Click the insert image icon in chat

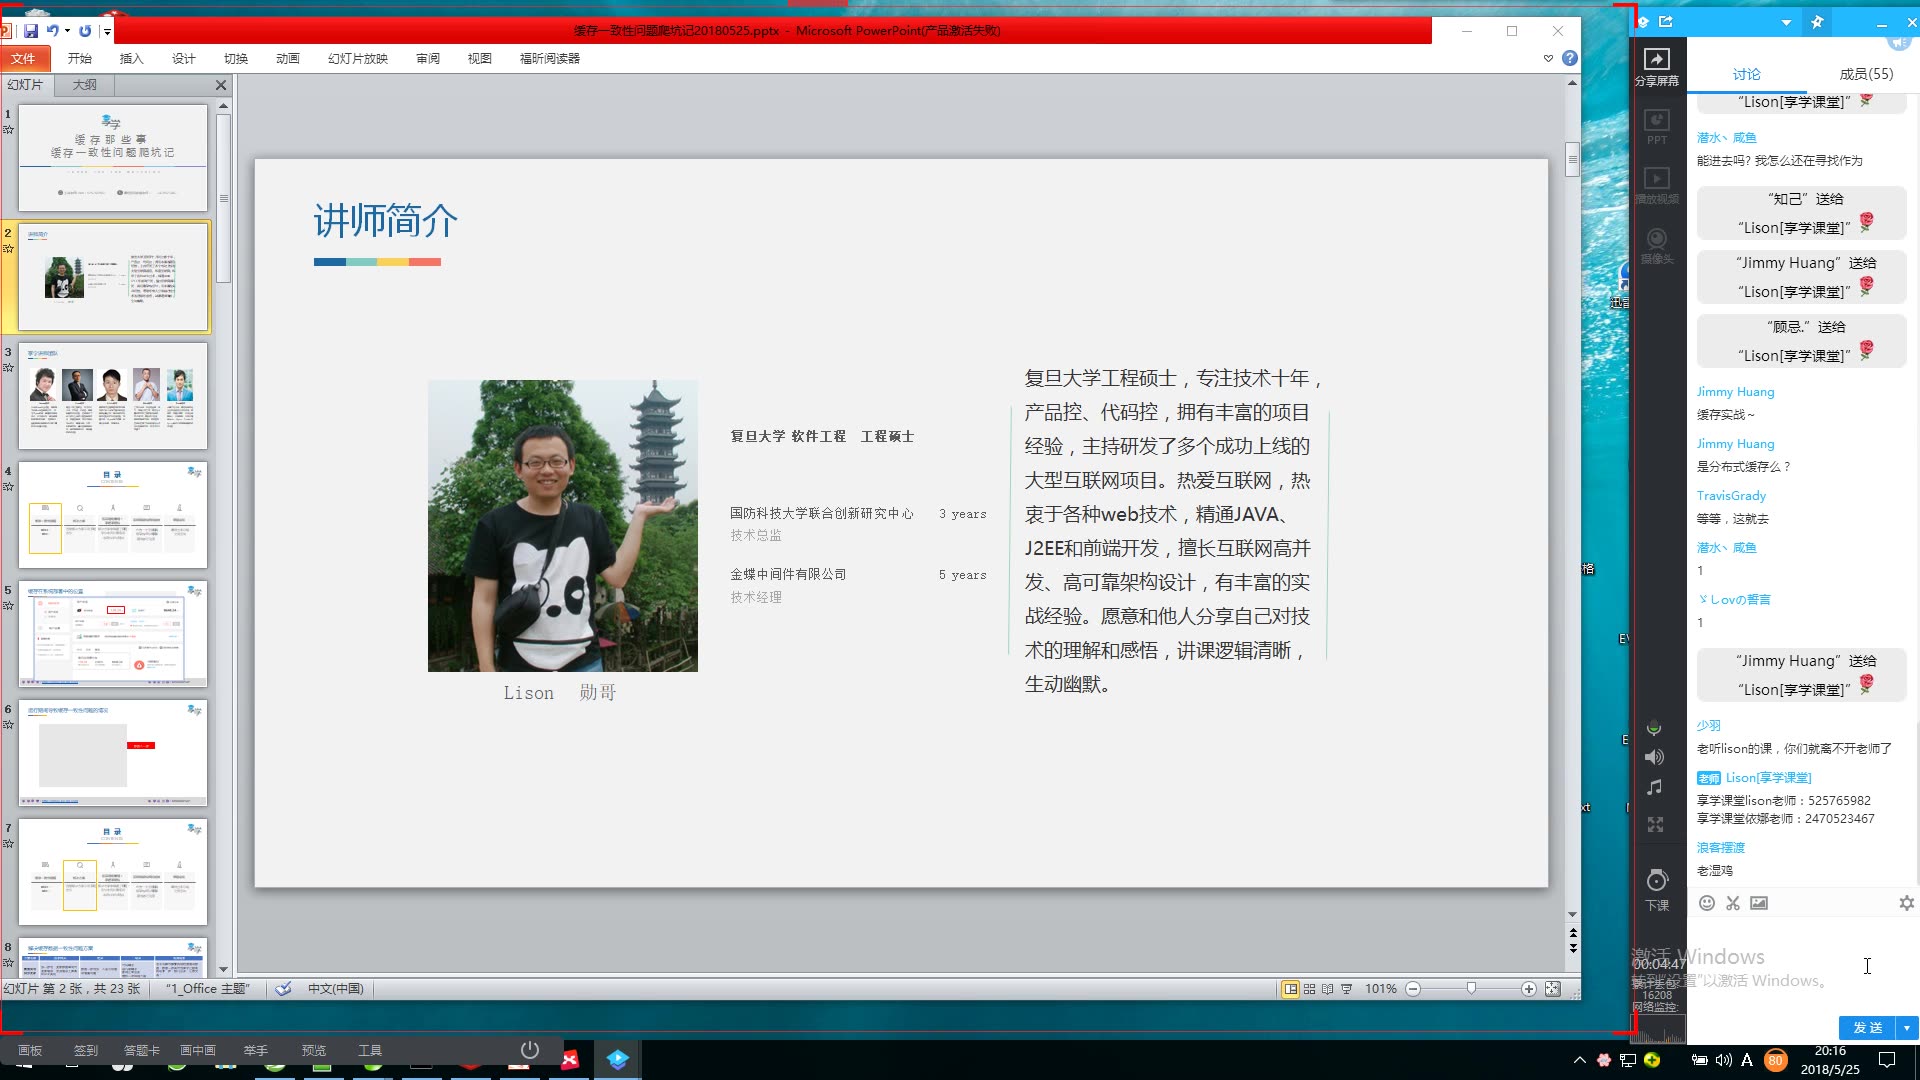1759,903
